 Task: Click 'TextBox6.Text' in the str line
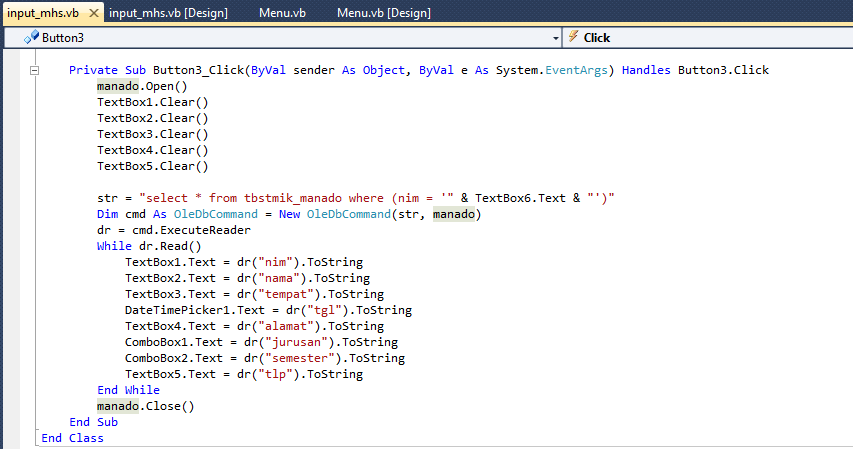tap(520, 198)
